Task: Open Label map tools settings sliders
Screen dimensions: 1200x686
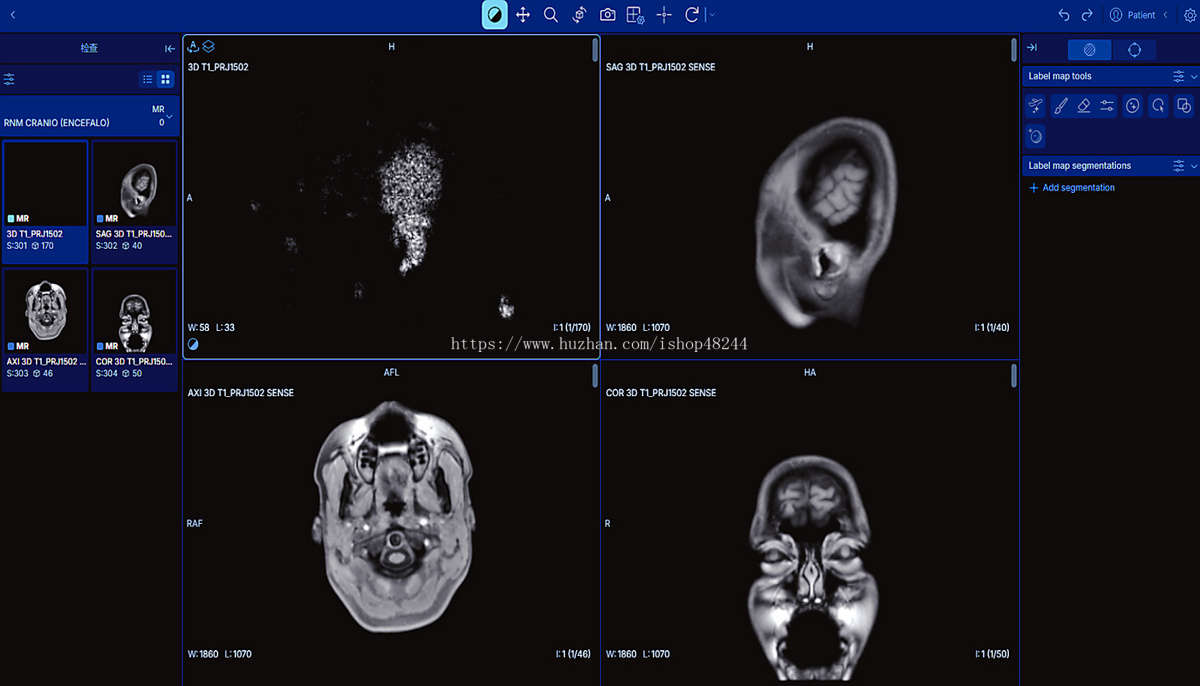Action: click(x=1179, y=76)
